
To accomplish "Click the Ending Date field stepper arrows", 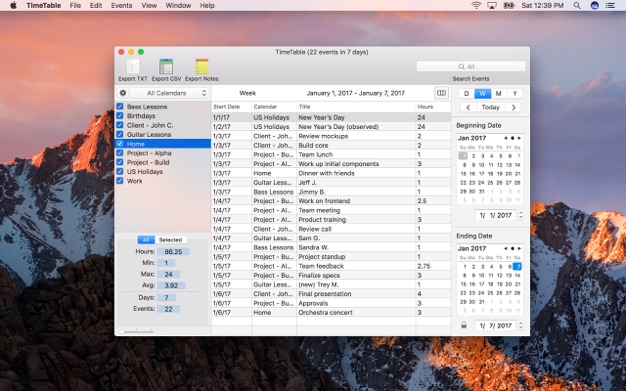I will coord(521,326).
